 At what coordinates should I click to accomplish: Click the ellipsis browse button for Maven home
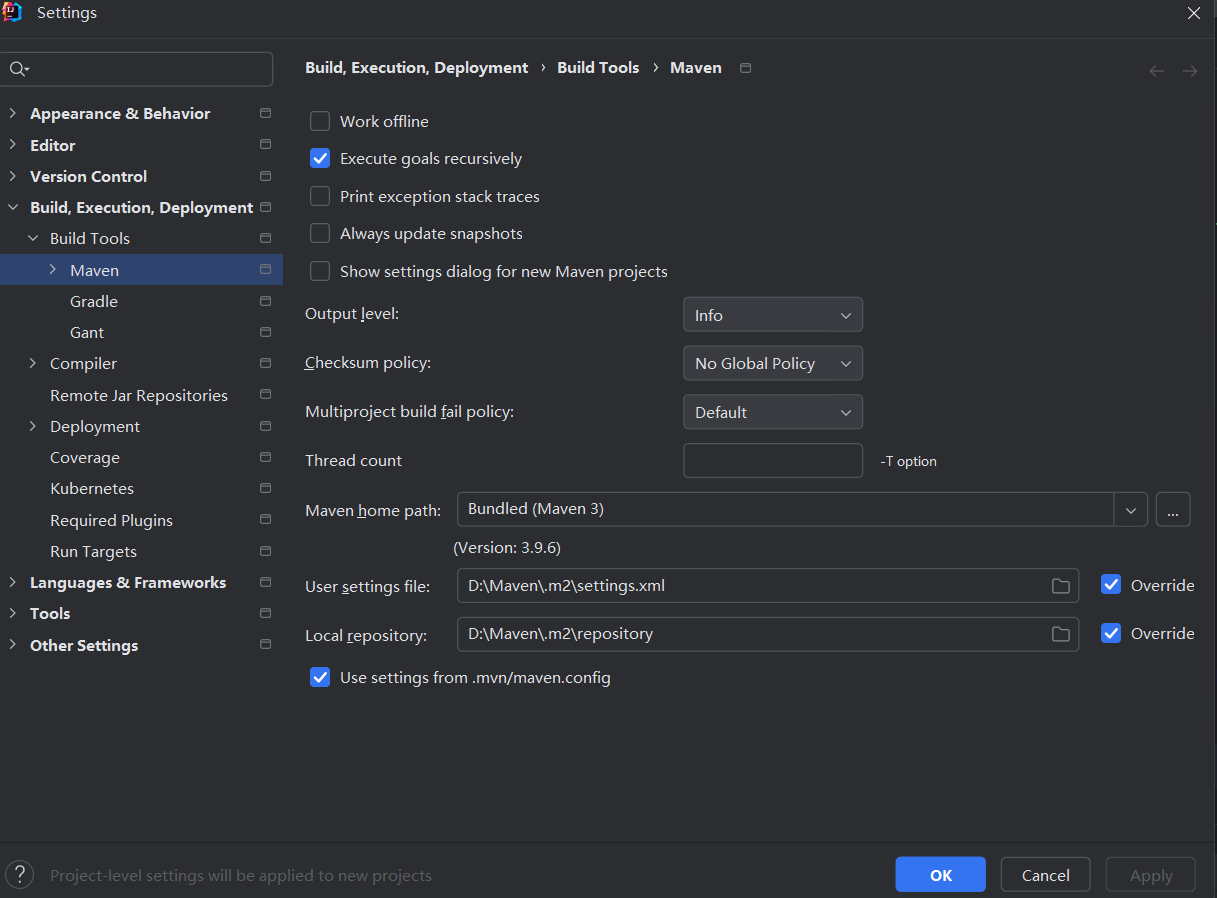pyautogui.click(x=1173, y=509)
